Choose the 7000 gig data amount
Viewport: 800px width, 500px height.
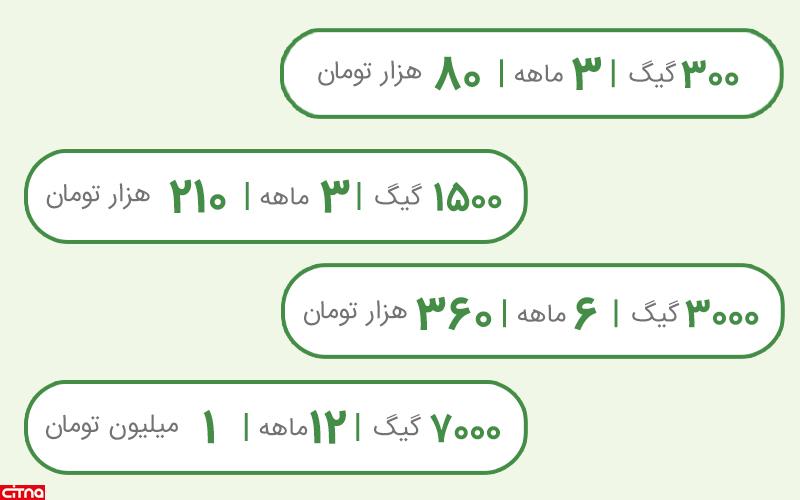[466, 429]
